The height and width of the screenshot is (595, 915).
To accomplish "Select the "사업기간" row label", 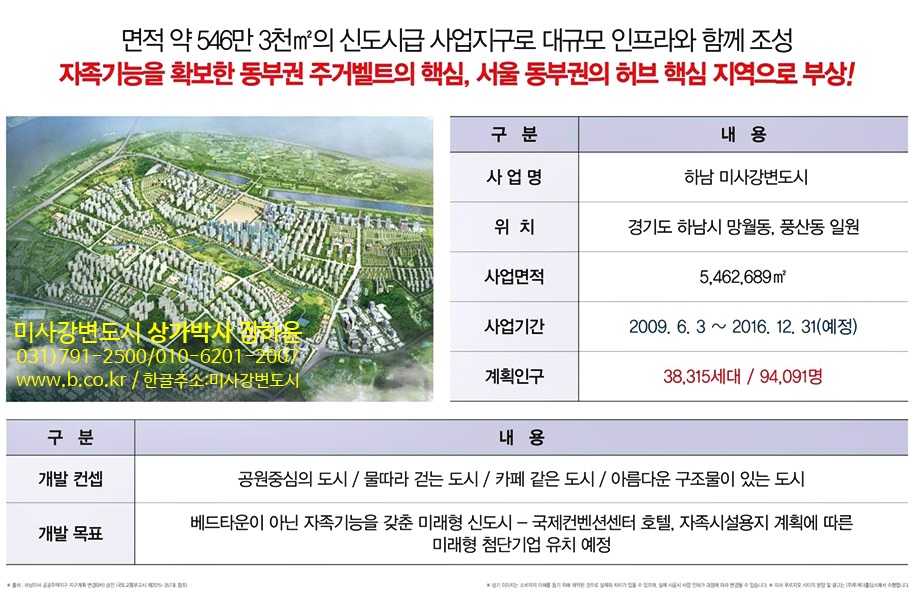I will pos(514,326).
